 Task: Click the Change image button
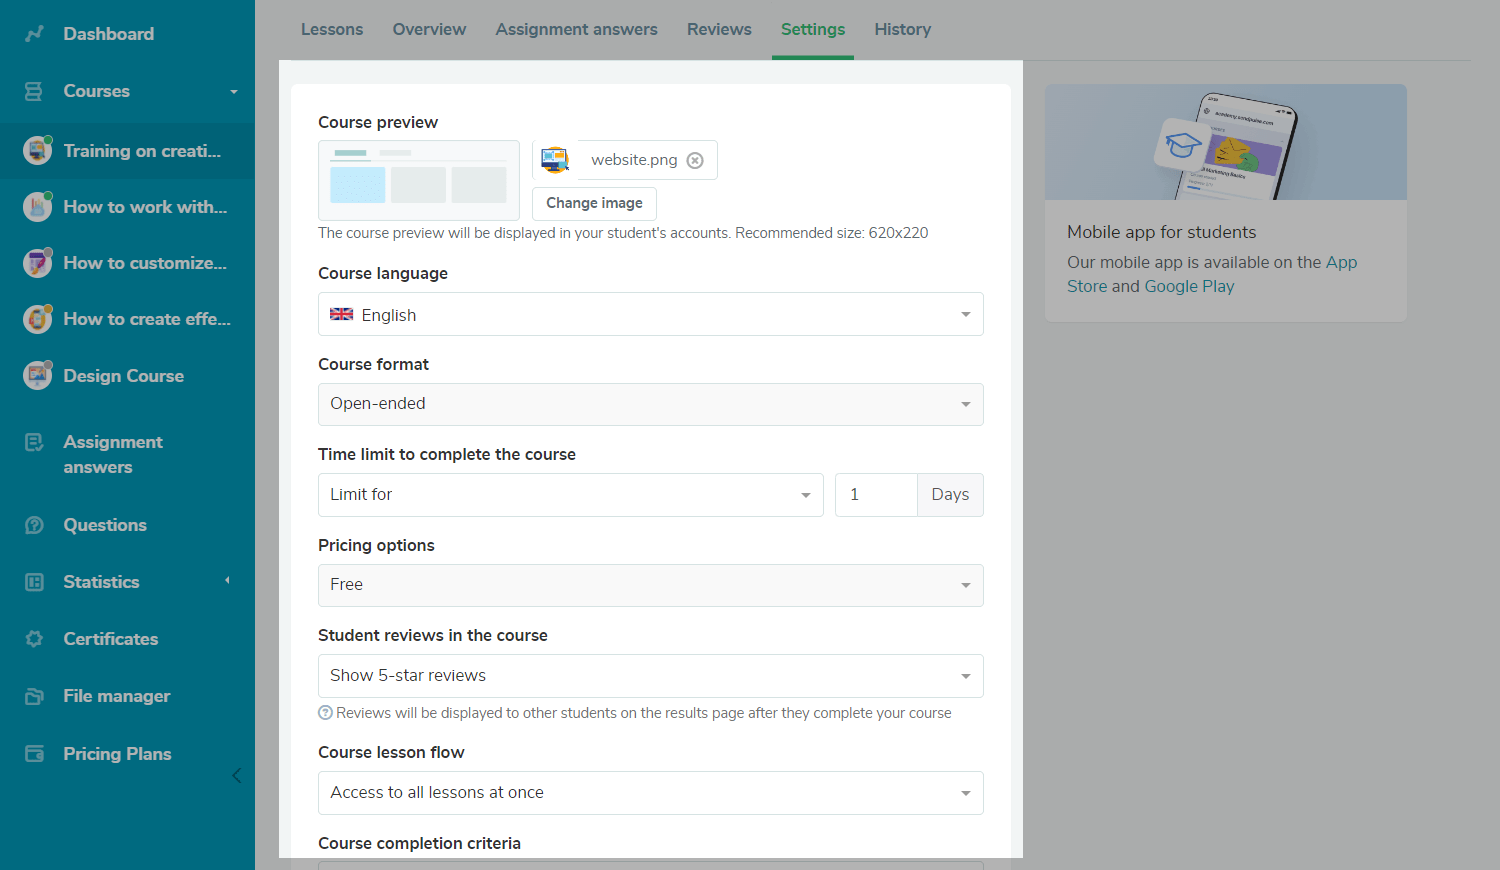595,203
